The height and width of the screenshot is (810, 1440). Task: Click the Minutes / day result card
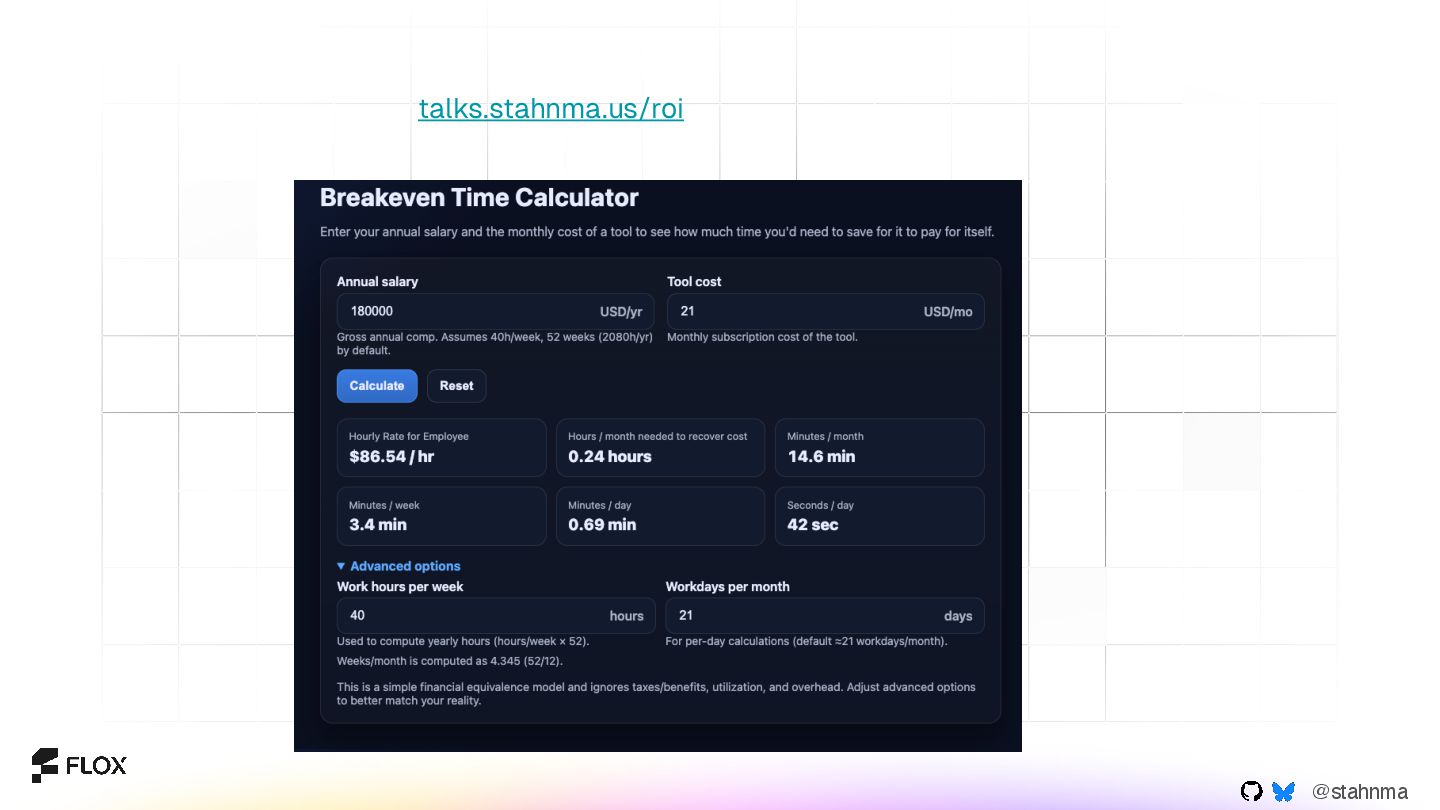(x=660, y=516)
